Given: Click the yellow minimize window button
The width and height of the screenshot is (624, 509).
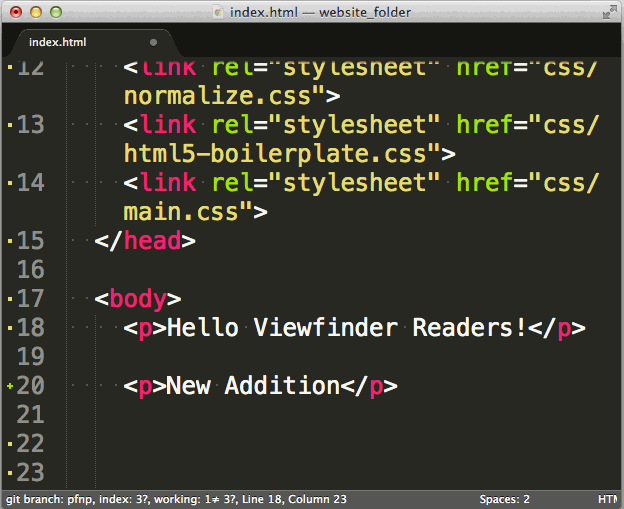Looking at the screenshot, I should point(35,12).
